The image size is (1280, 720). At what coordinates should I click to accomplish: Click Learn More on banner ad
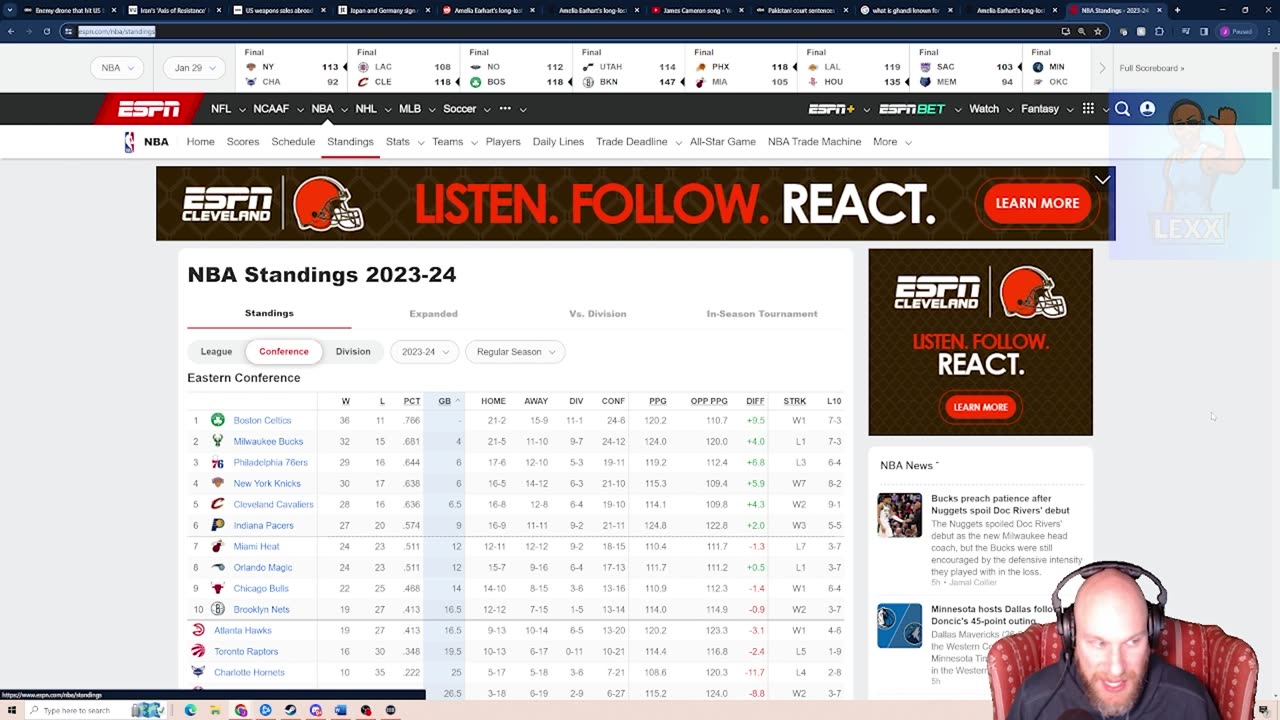point(1037,203)
